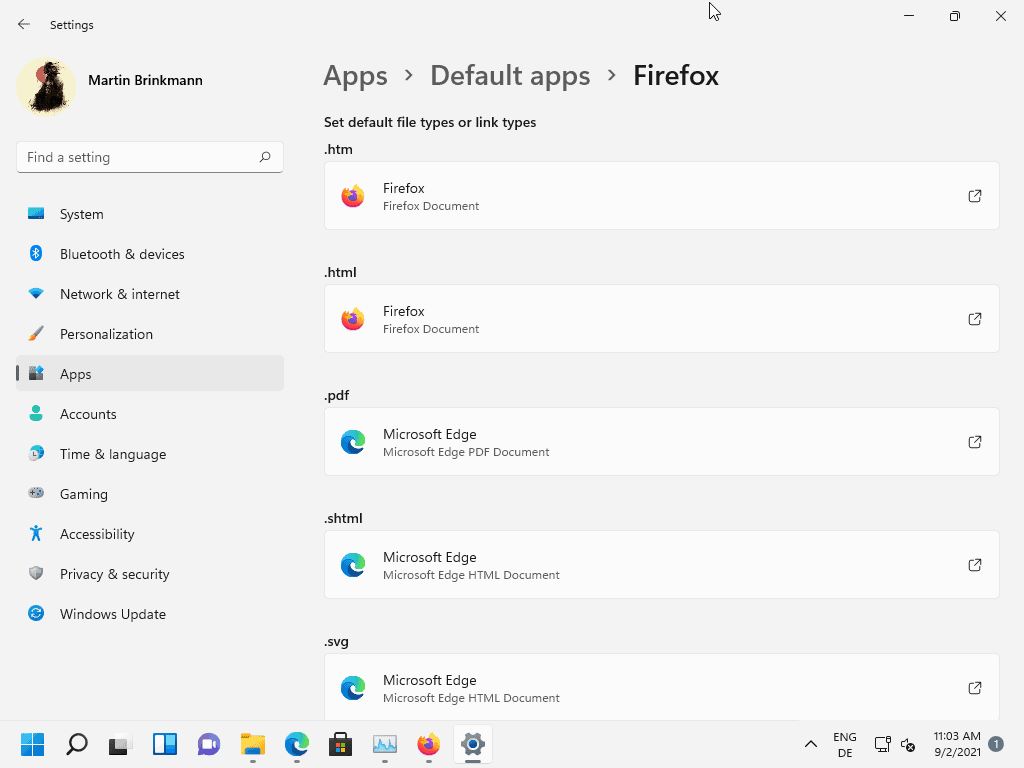
Task: Go to Apps breadcrumb
Action: click(x=355, y=76)
